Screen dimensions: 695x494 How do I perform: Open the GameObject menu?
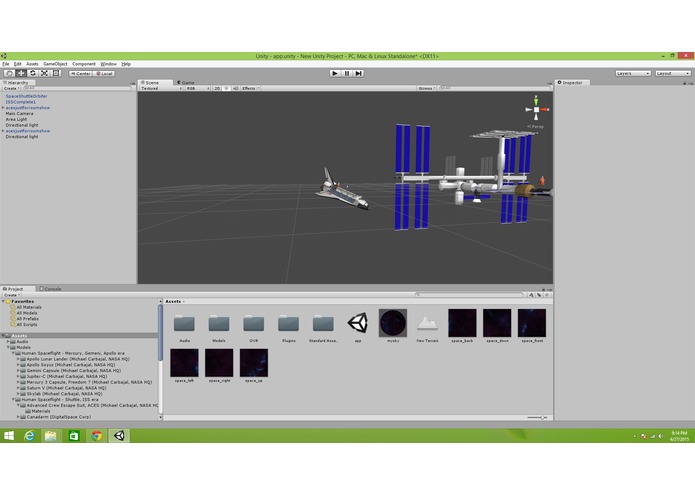(x=55, y=64)
